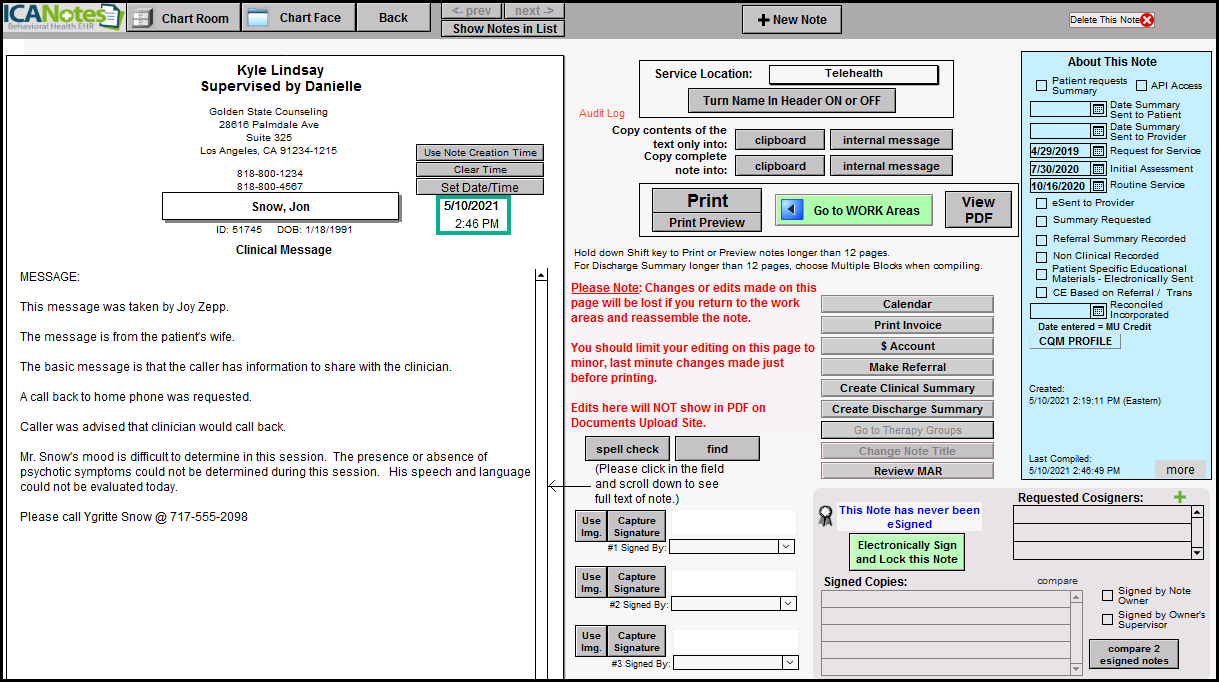Open calendar picker for Initial Assessment date

point(1098,168)
